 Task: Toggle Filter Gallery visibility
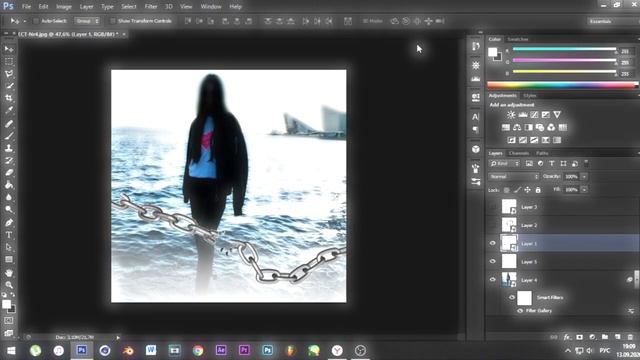click(520, 311)
